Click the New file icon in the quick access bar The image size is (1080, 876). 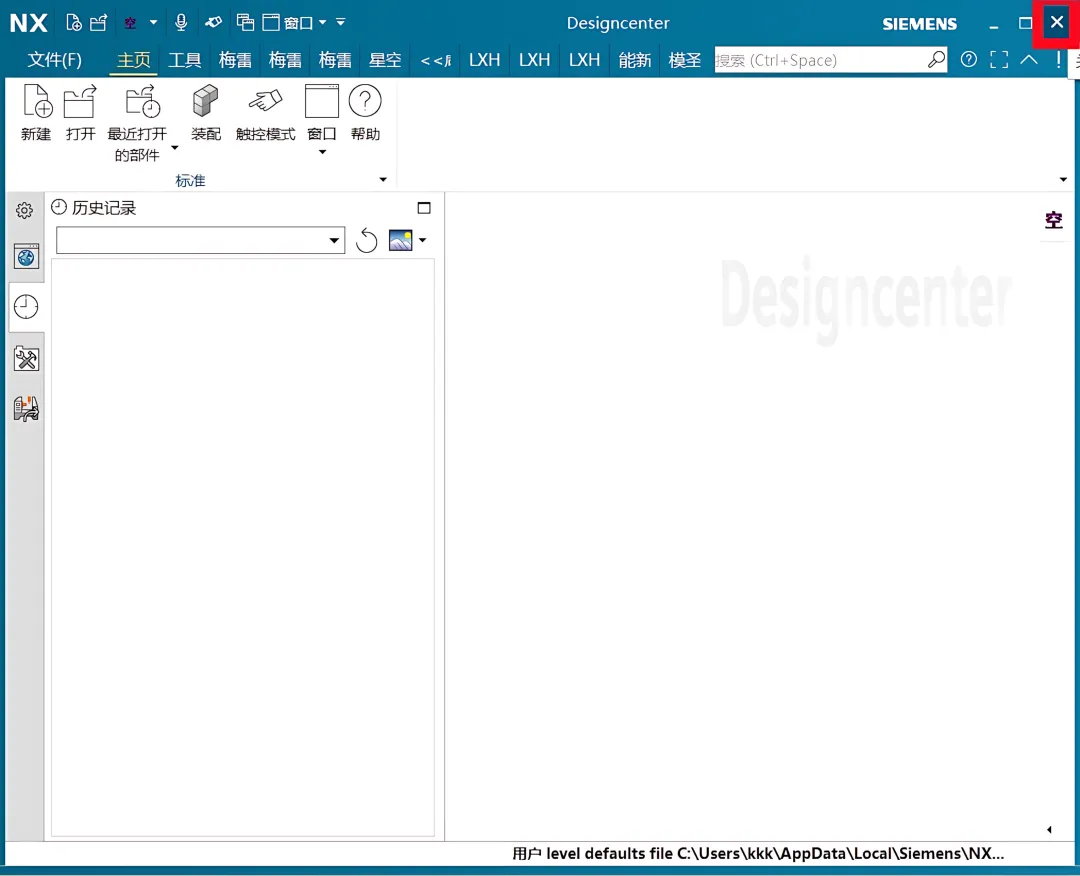coord(73,23)
